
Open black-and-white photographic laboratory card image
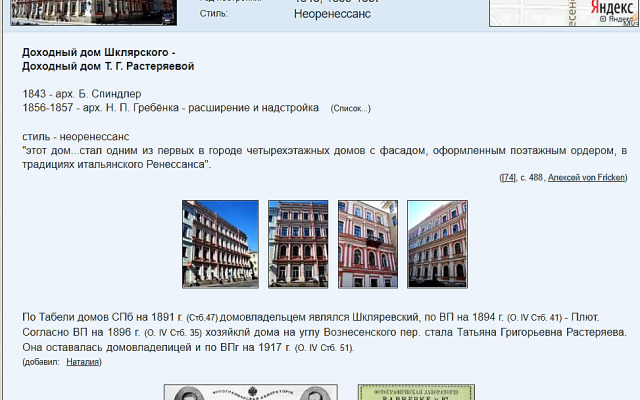[x=251, y=392]
